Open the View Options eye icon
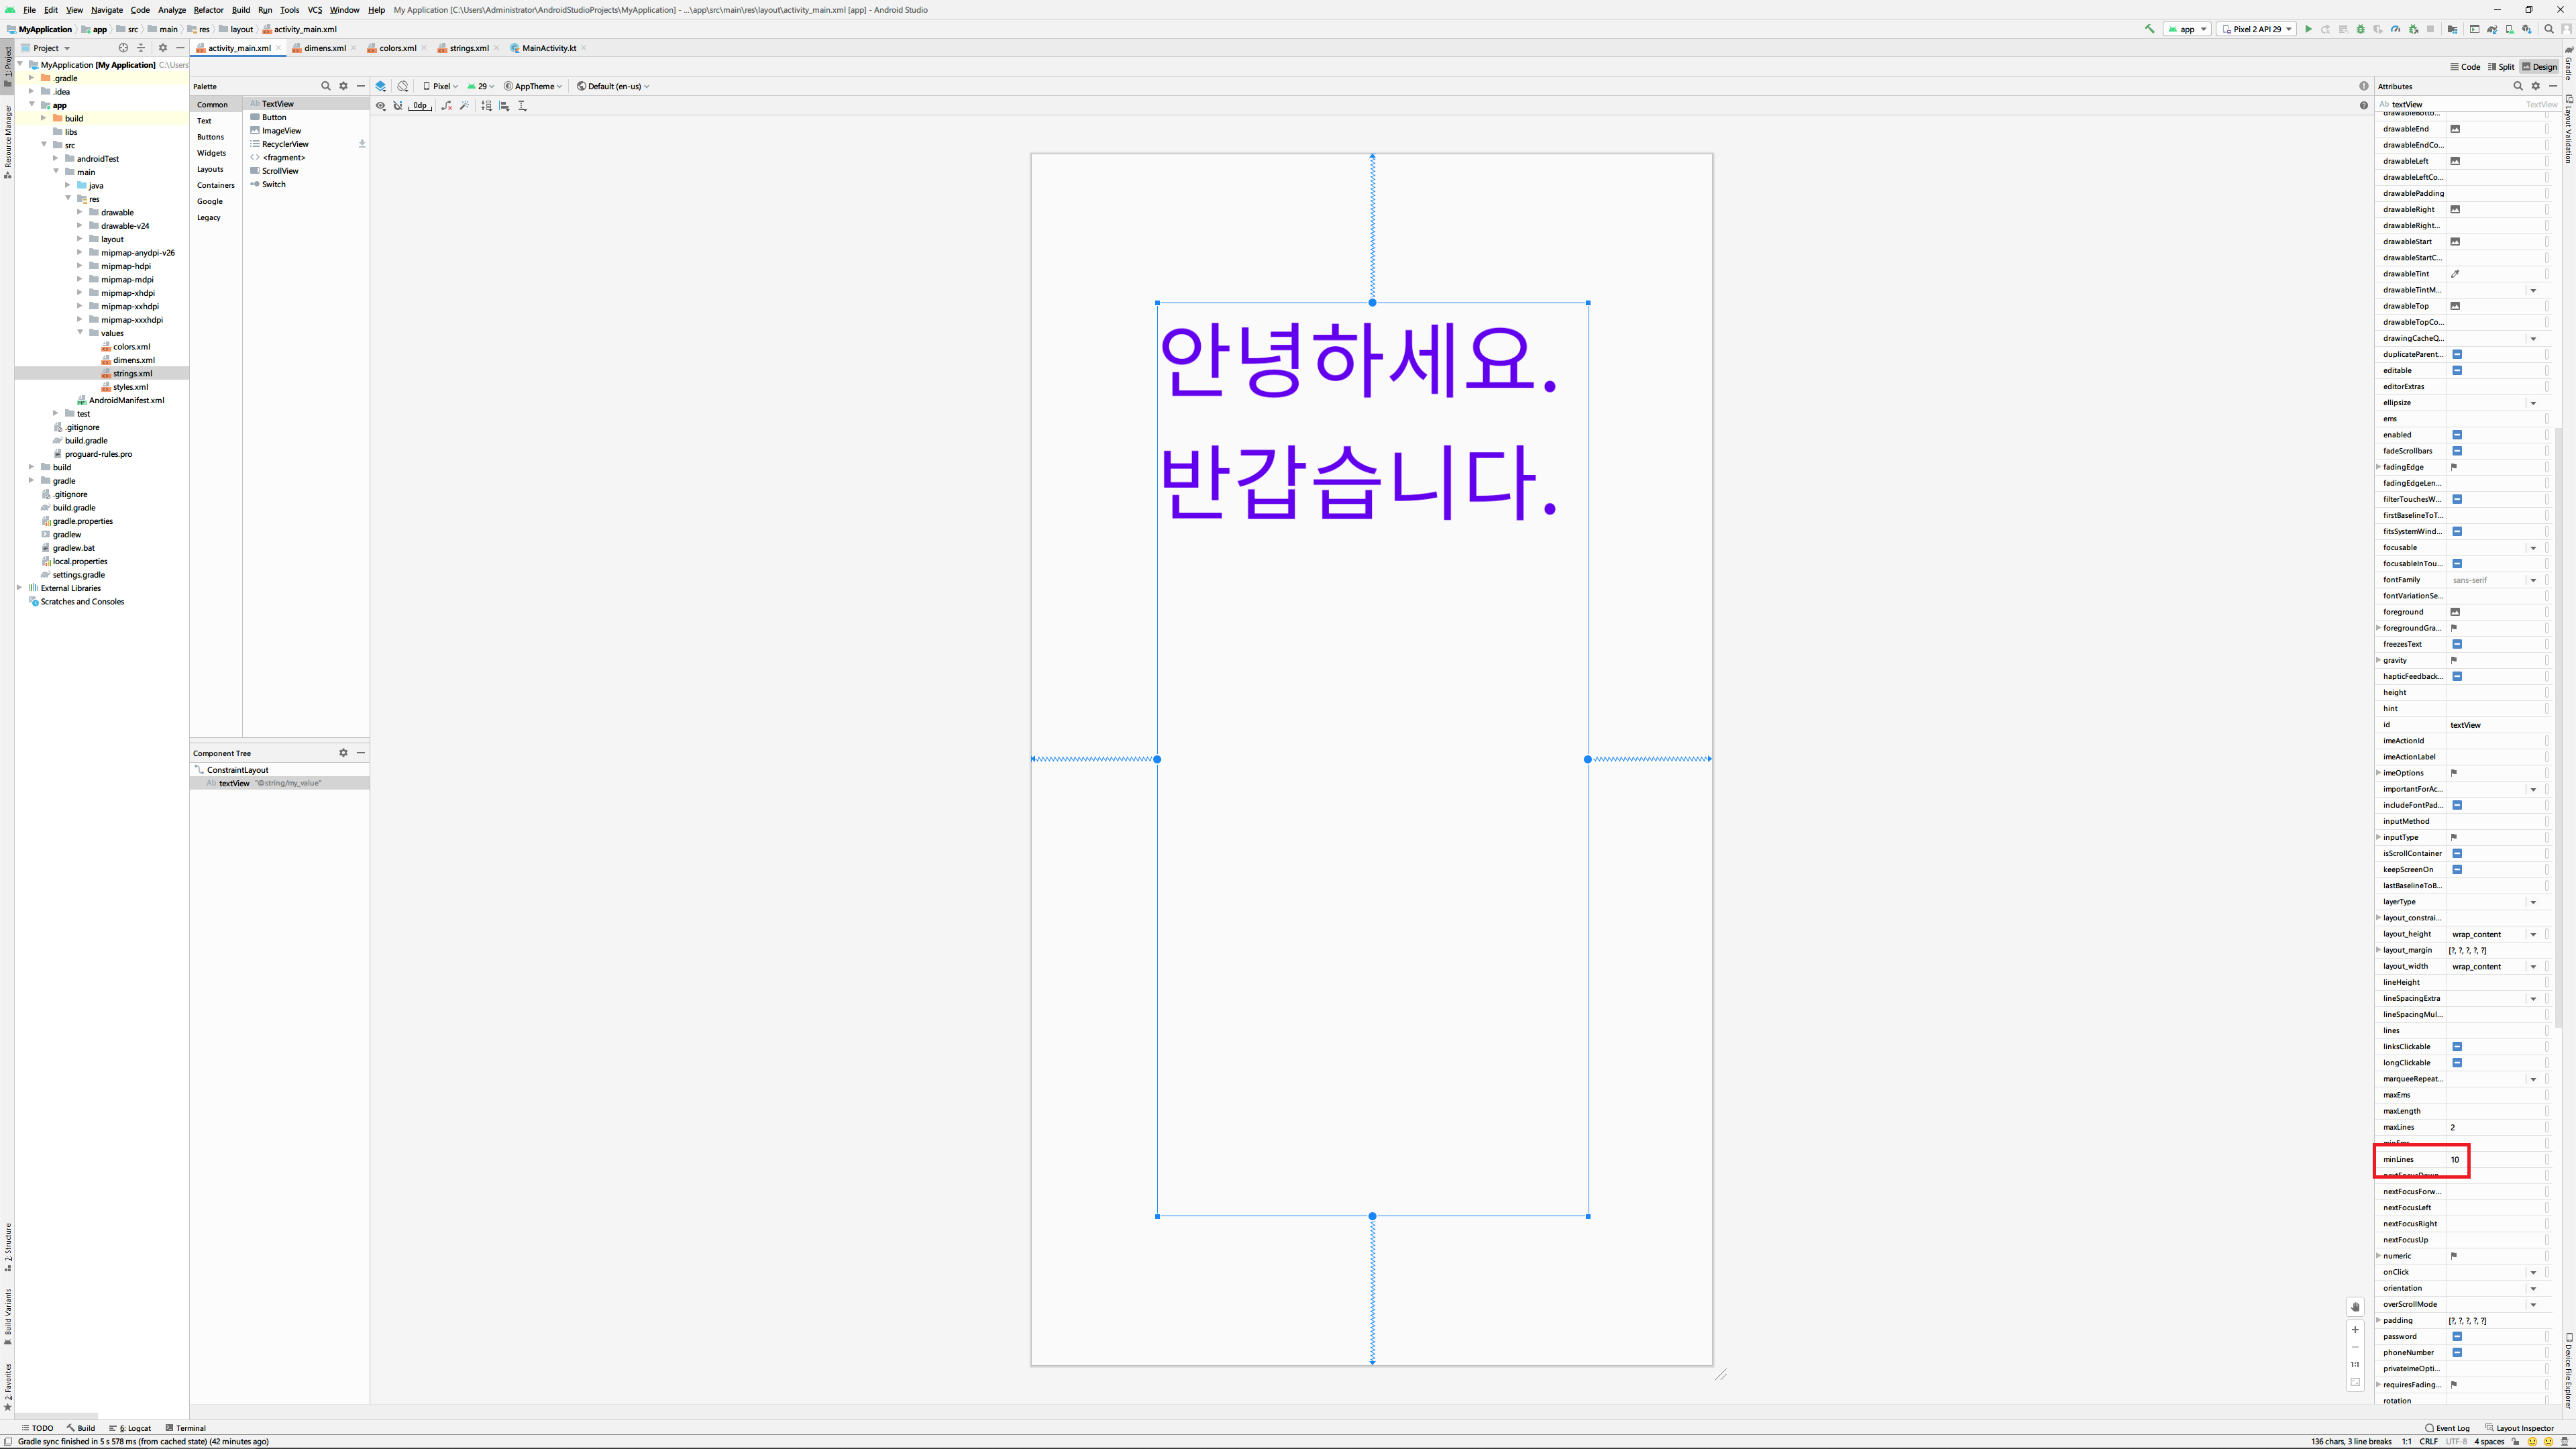Image resolution: width=2576 pixels, height=1449 pixels. pyautogui.click(x=381, y=106)
